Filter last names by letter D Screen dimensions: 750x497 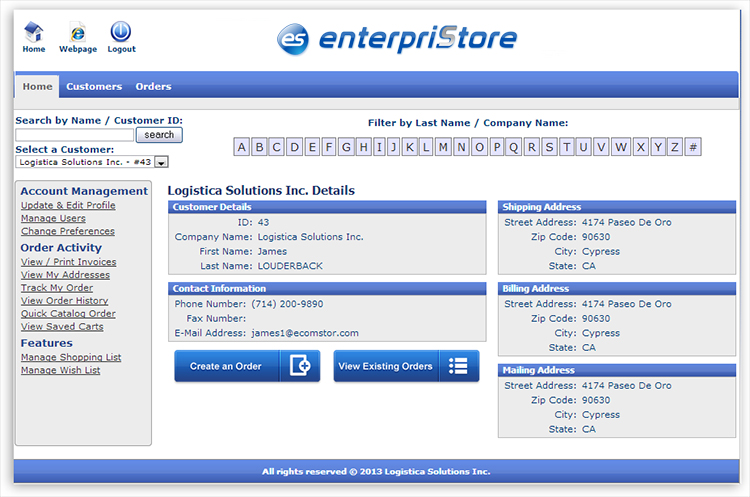295,147
